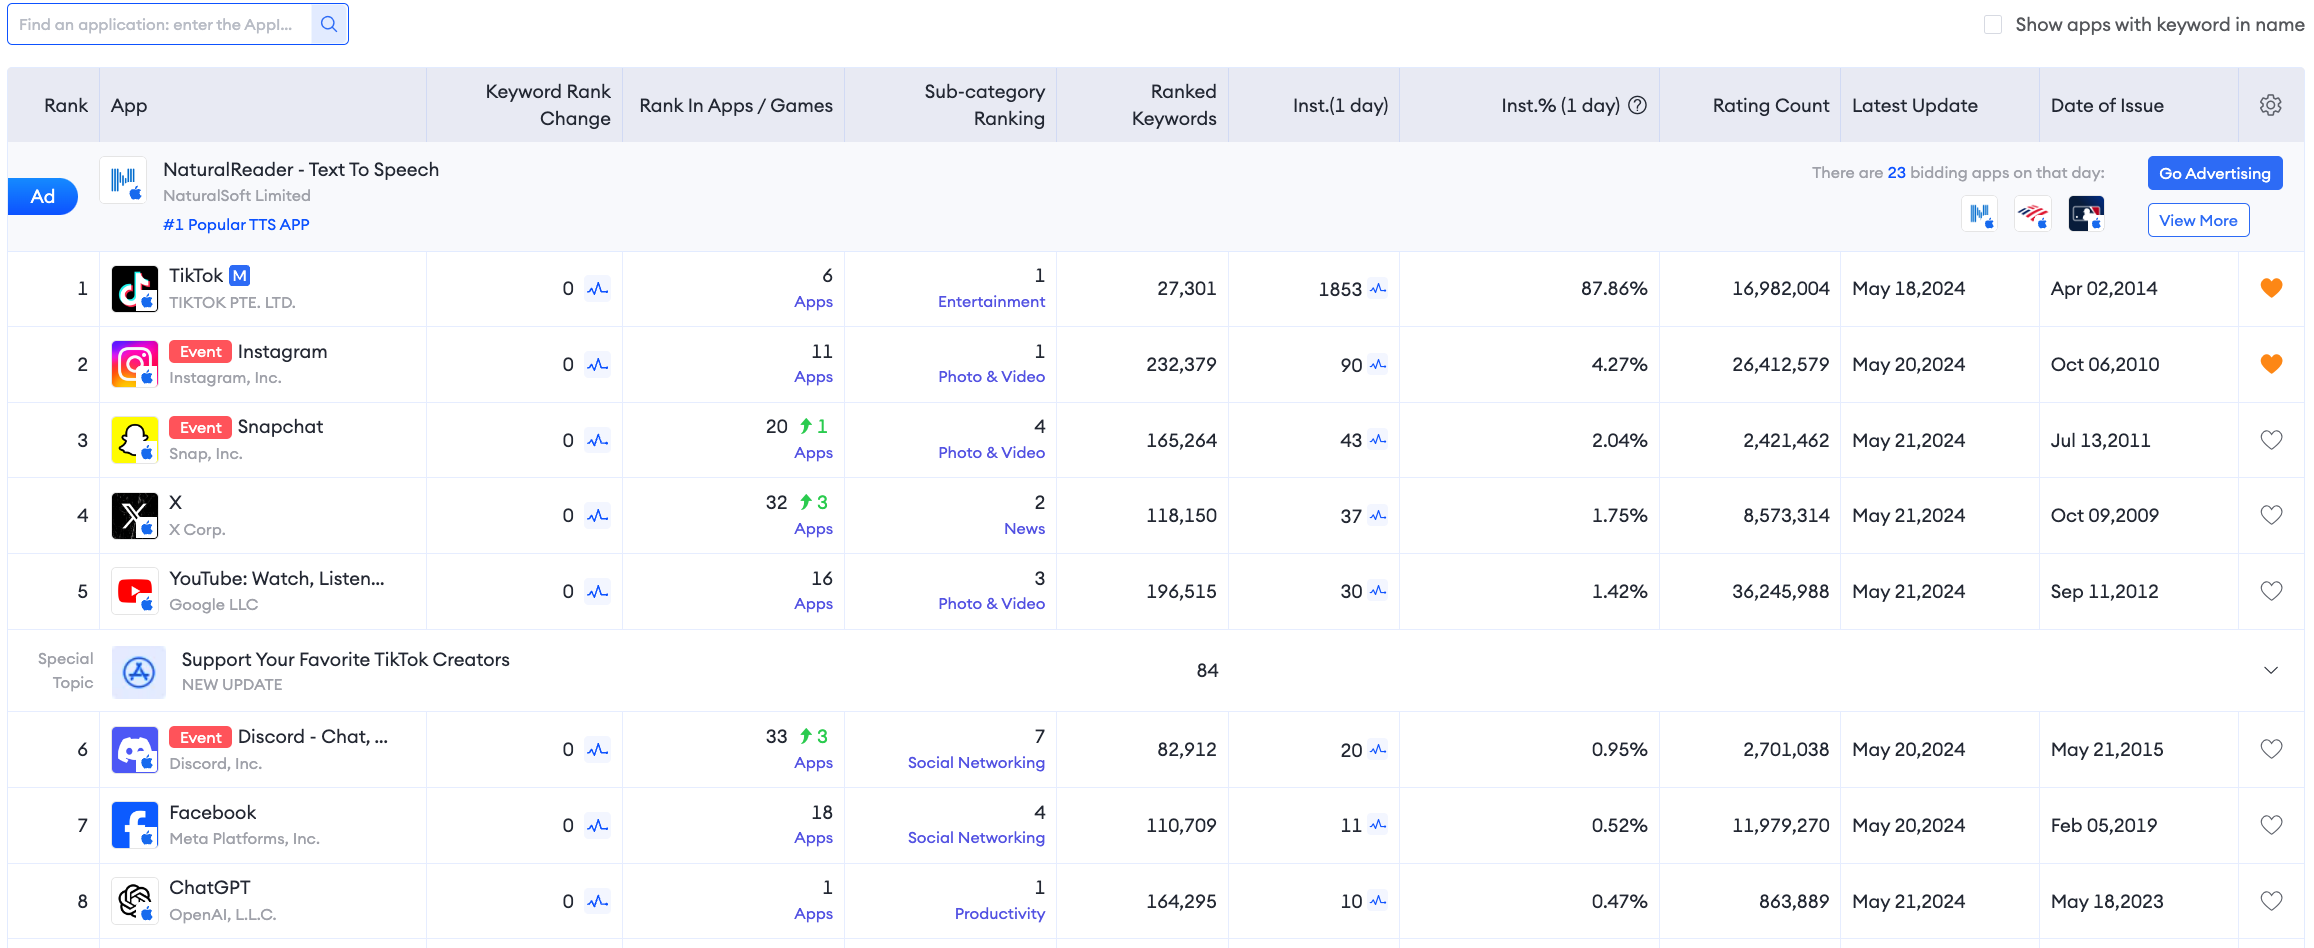Click the 23 bidding apps link
2314x948 pixels.
(1896, 172)
